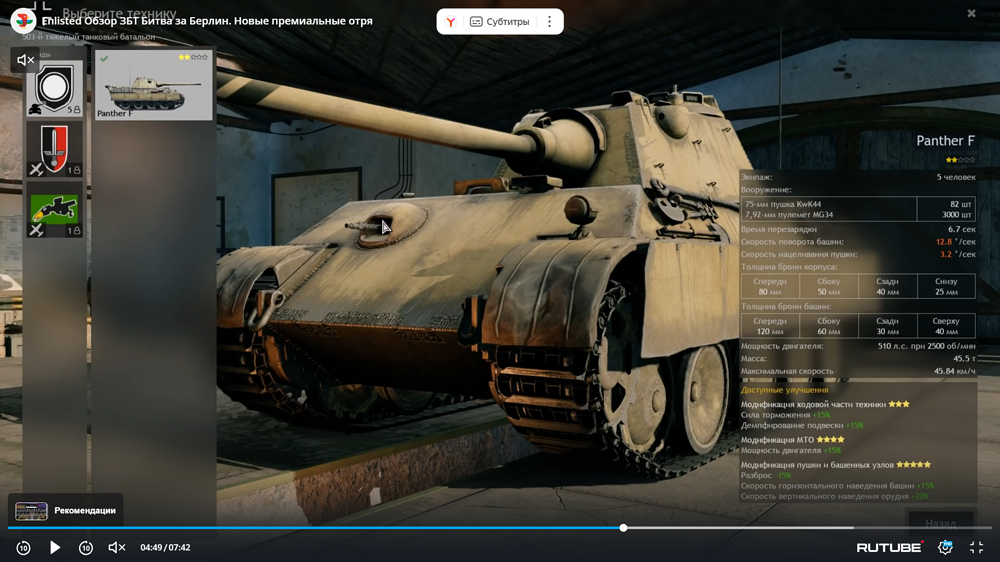This screenshot has height=562, width=1000.
Task: Select the red sword shield squad icon
Action: [55, 150]
